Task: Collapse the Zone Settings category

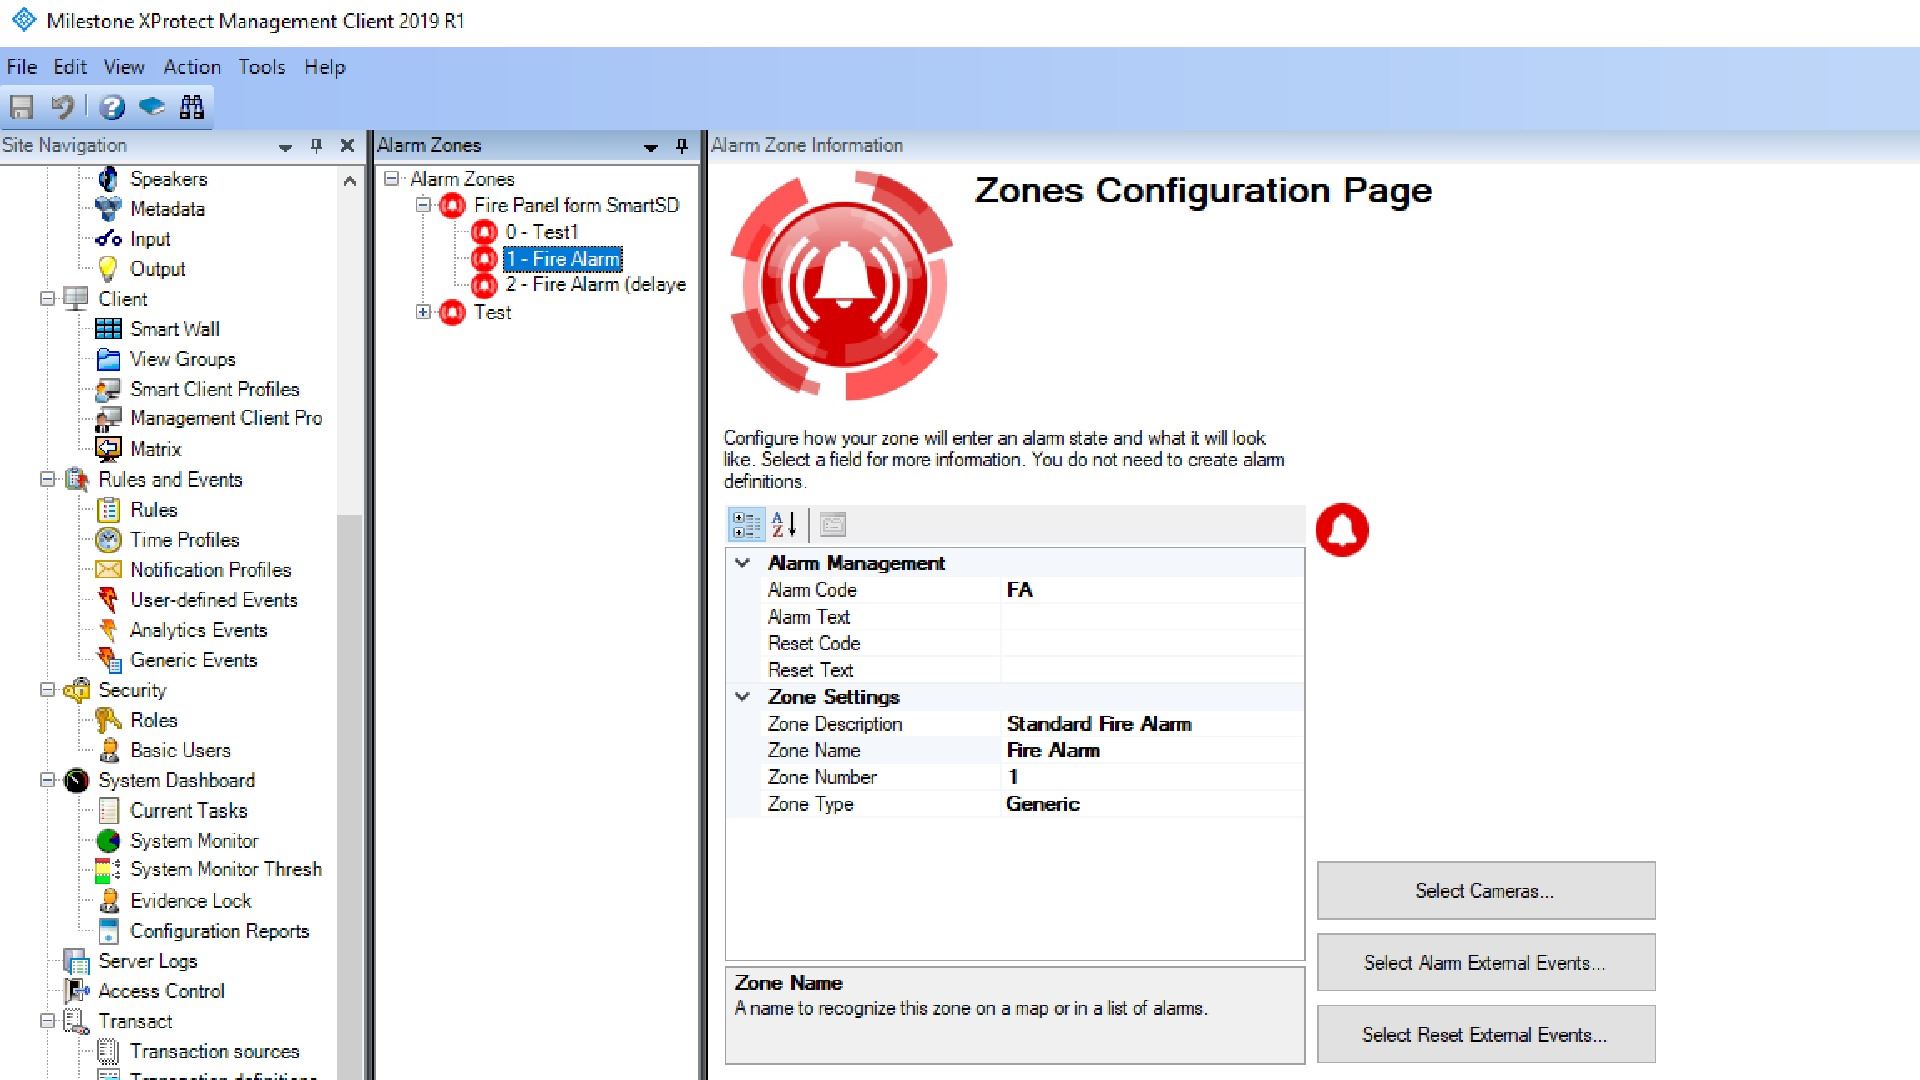Action: pos(742,697)
